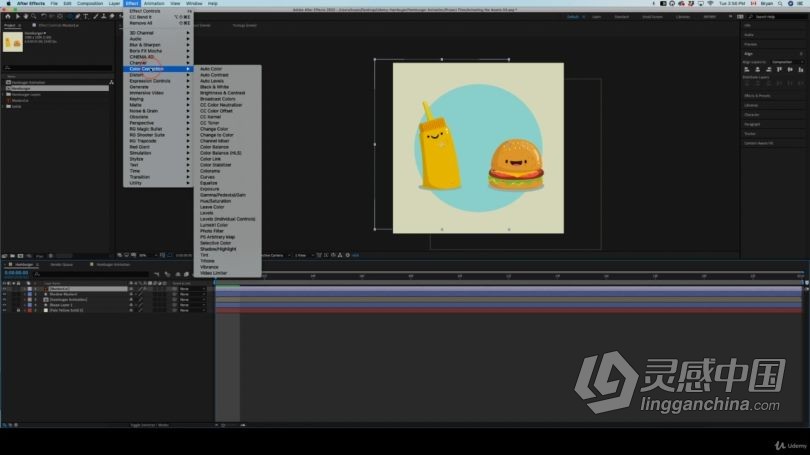Select the Pen tool
The width and height of the screenshot is (810, 455).
(x=77, y=17)
